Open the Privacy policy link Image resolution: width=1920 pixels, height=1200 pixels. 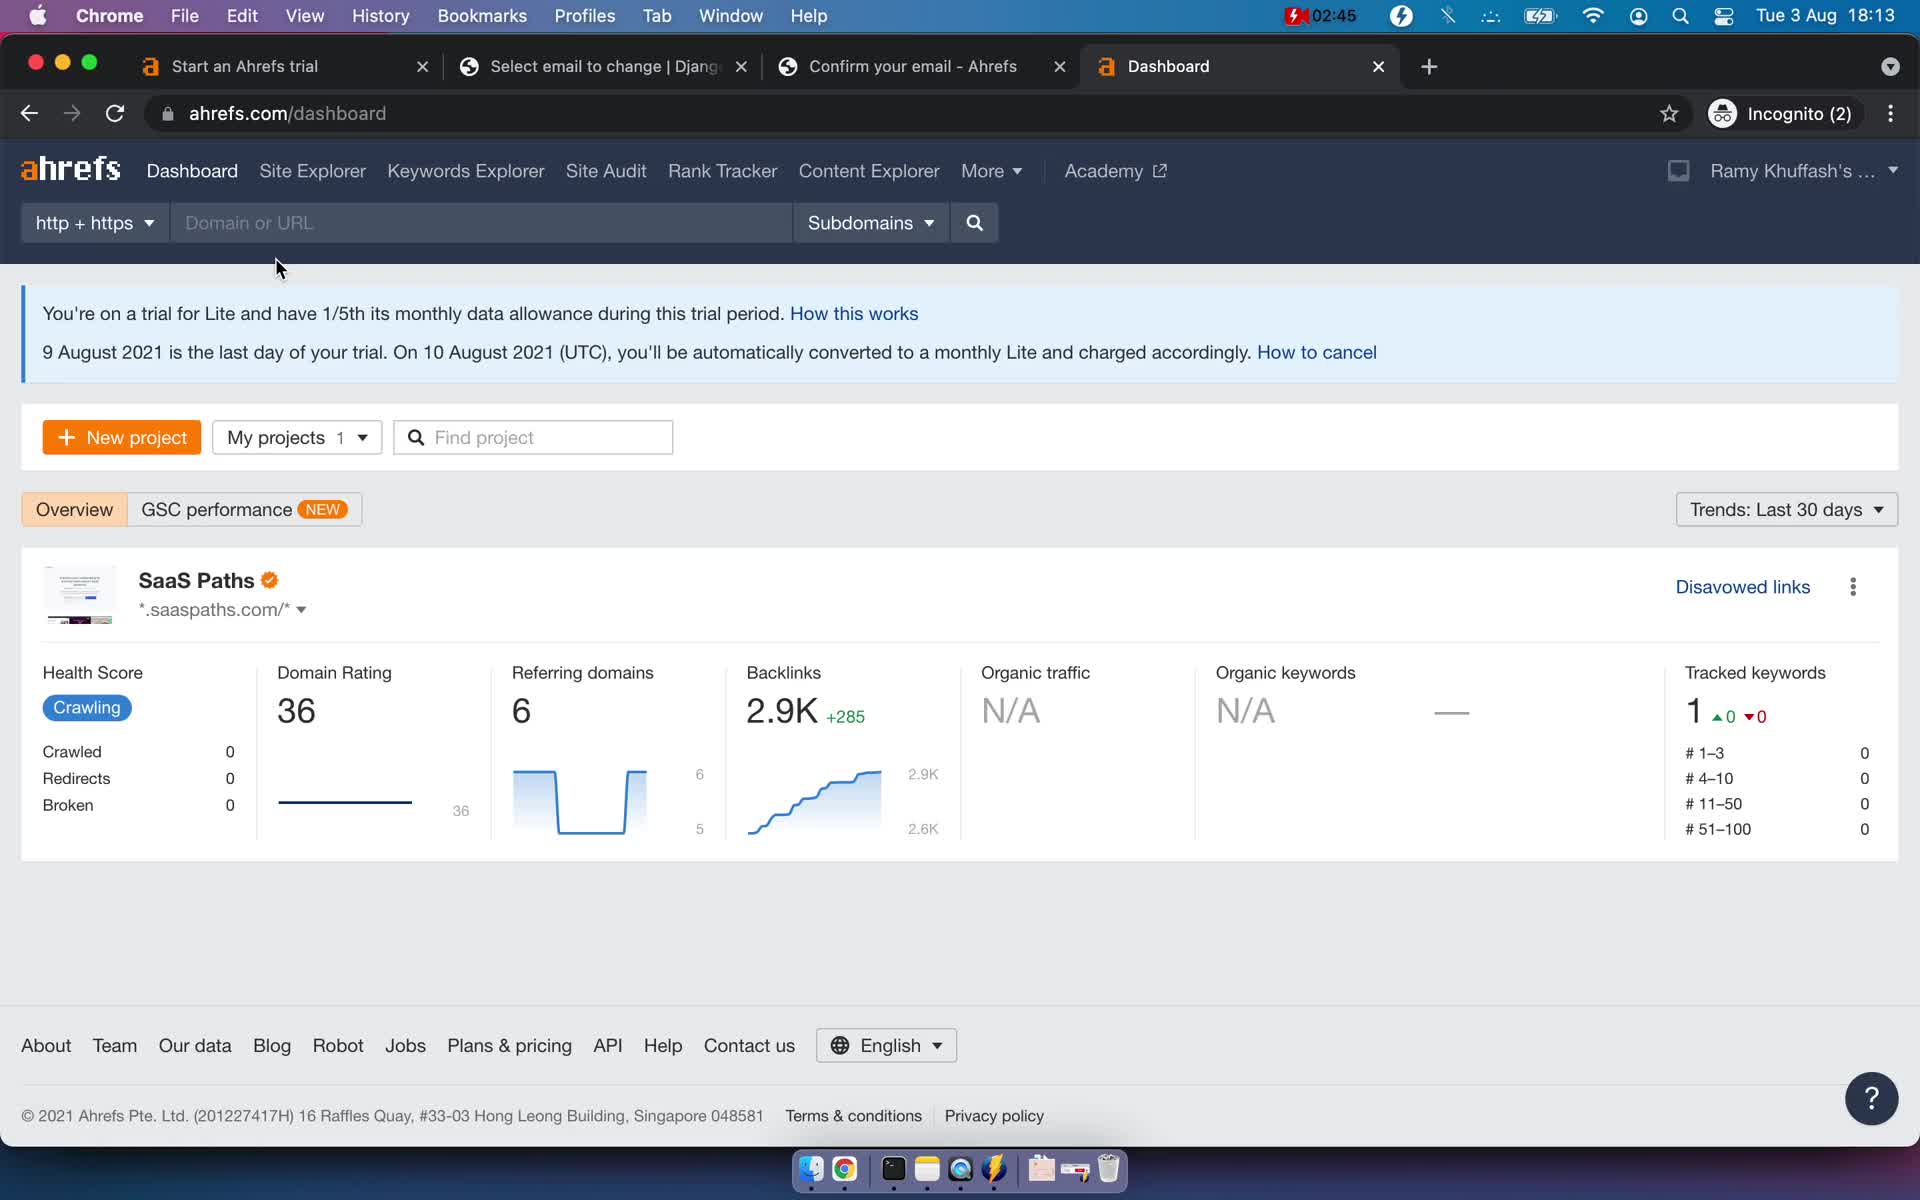[994, 1116]
